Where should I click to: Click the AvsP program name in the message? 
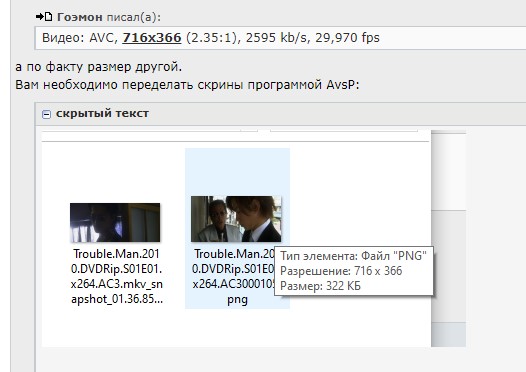point(343,85)
